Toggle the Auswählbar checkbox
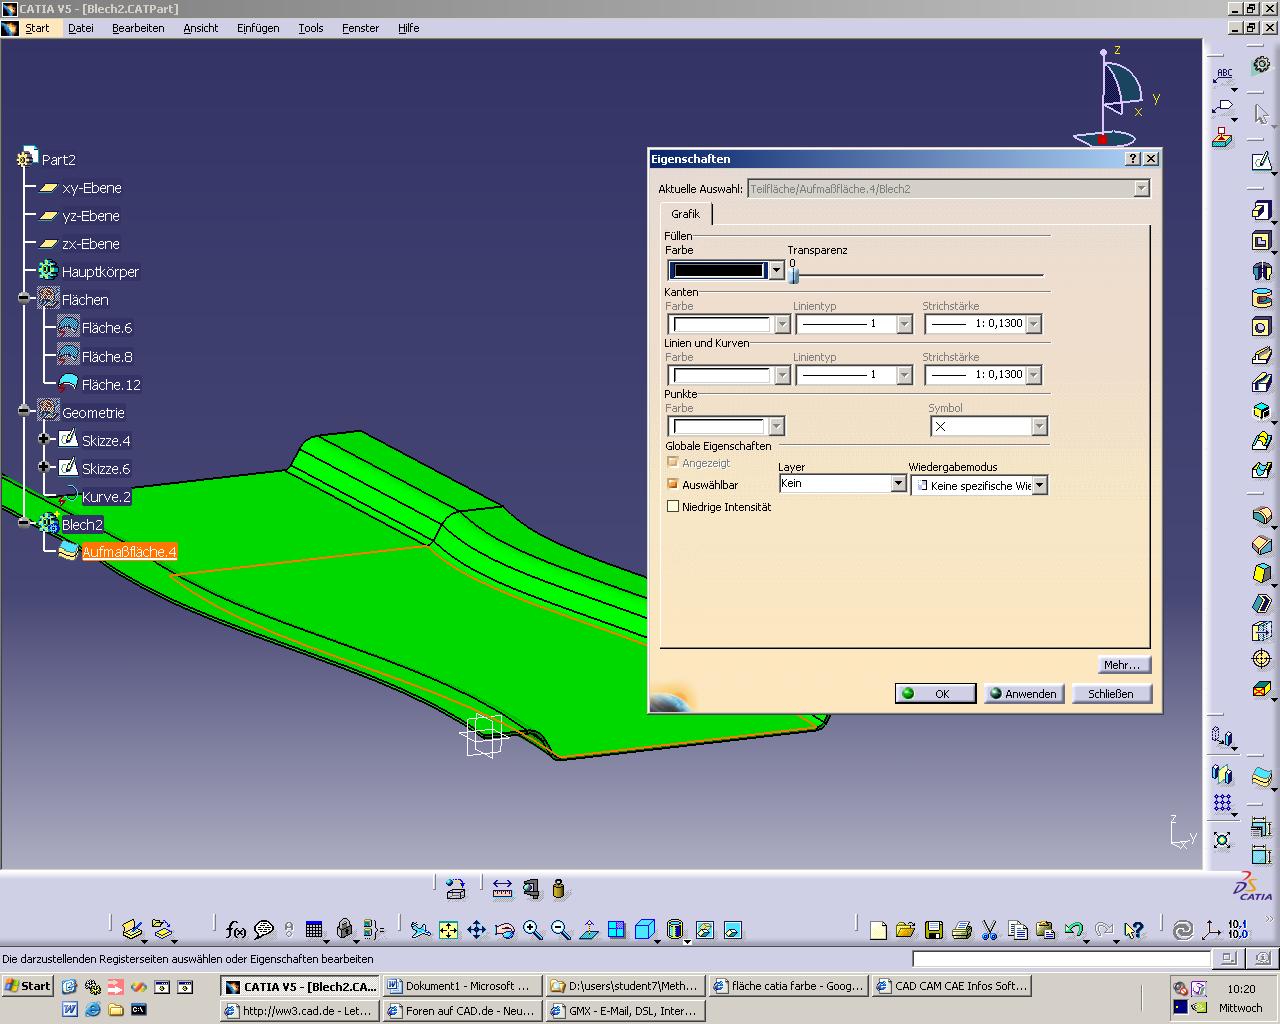This screenshot has height=1024, width=1280. click(x=672, y=484)
